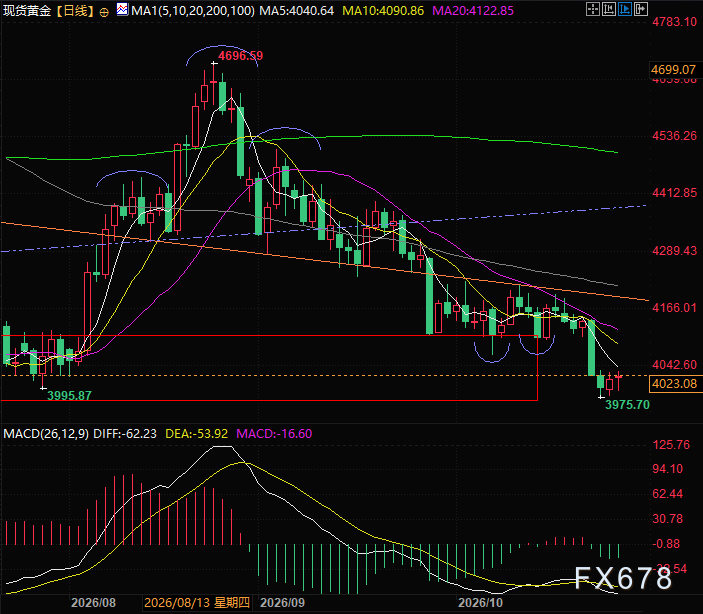Select the 现货黄金 instrument title
Screen dimensions: 703x614
pos(27,11)
